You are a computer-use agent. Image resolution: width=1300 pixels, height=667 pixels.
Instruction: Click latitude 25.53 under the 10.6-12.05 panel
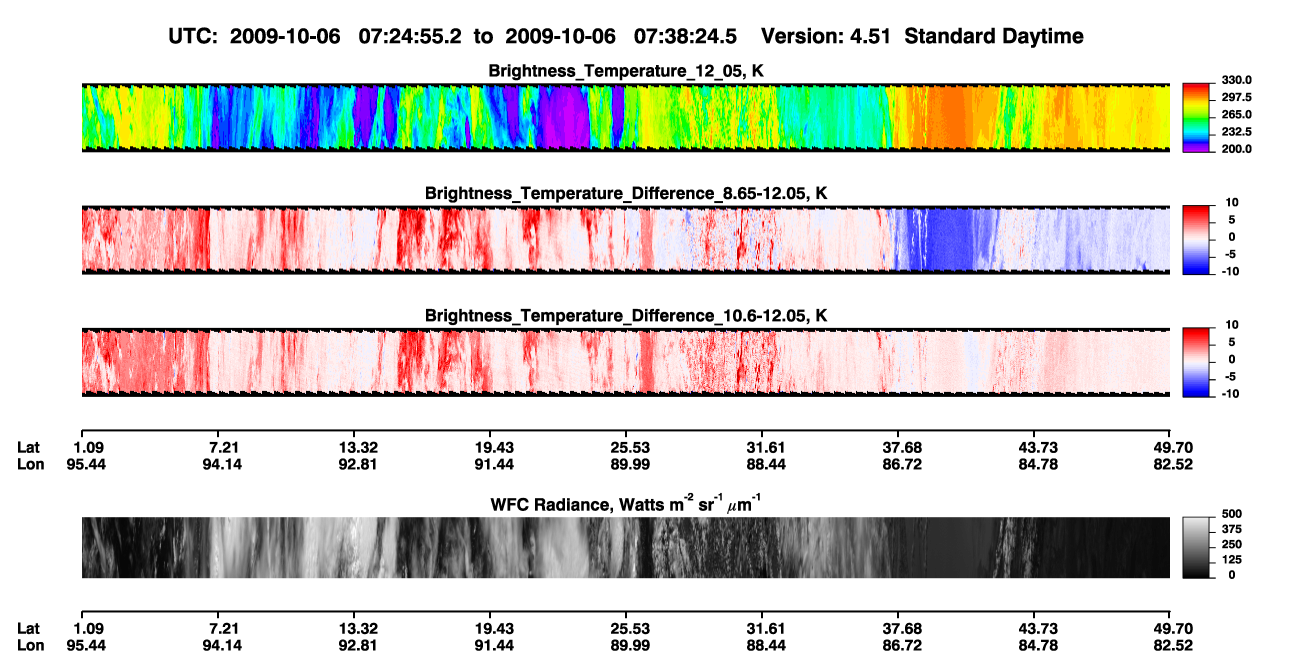pos(632,446)
